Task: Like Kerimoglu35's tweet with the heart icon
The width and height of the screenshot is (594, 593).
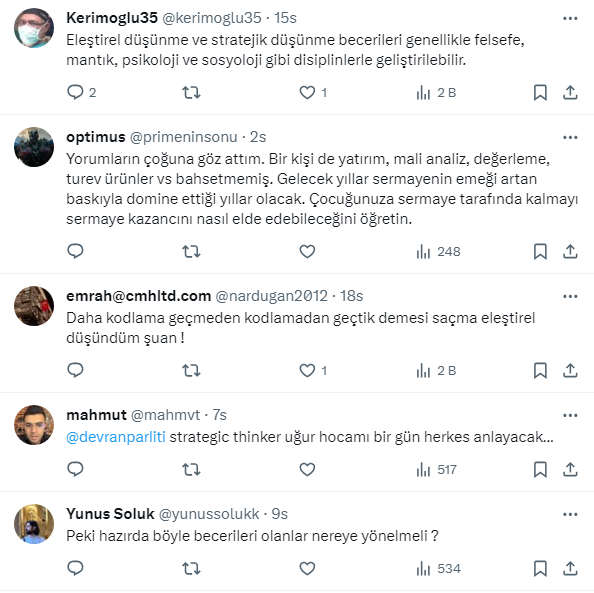Action: 307,92
